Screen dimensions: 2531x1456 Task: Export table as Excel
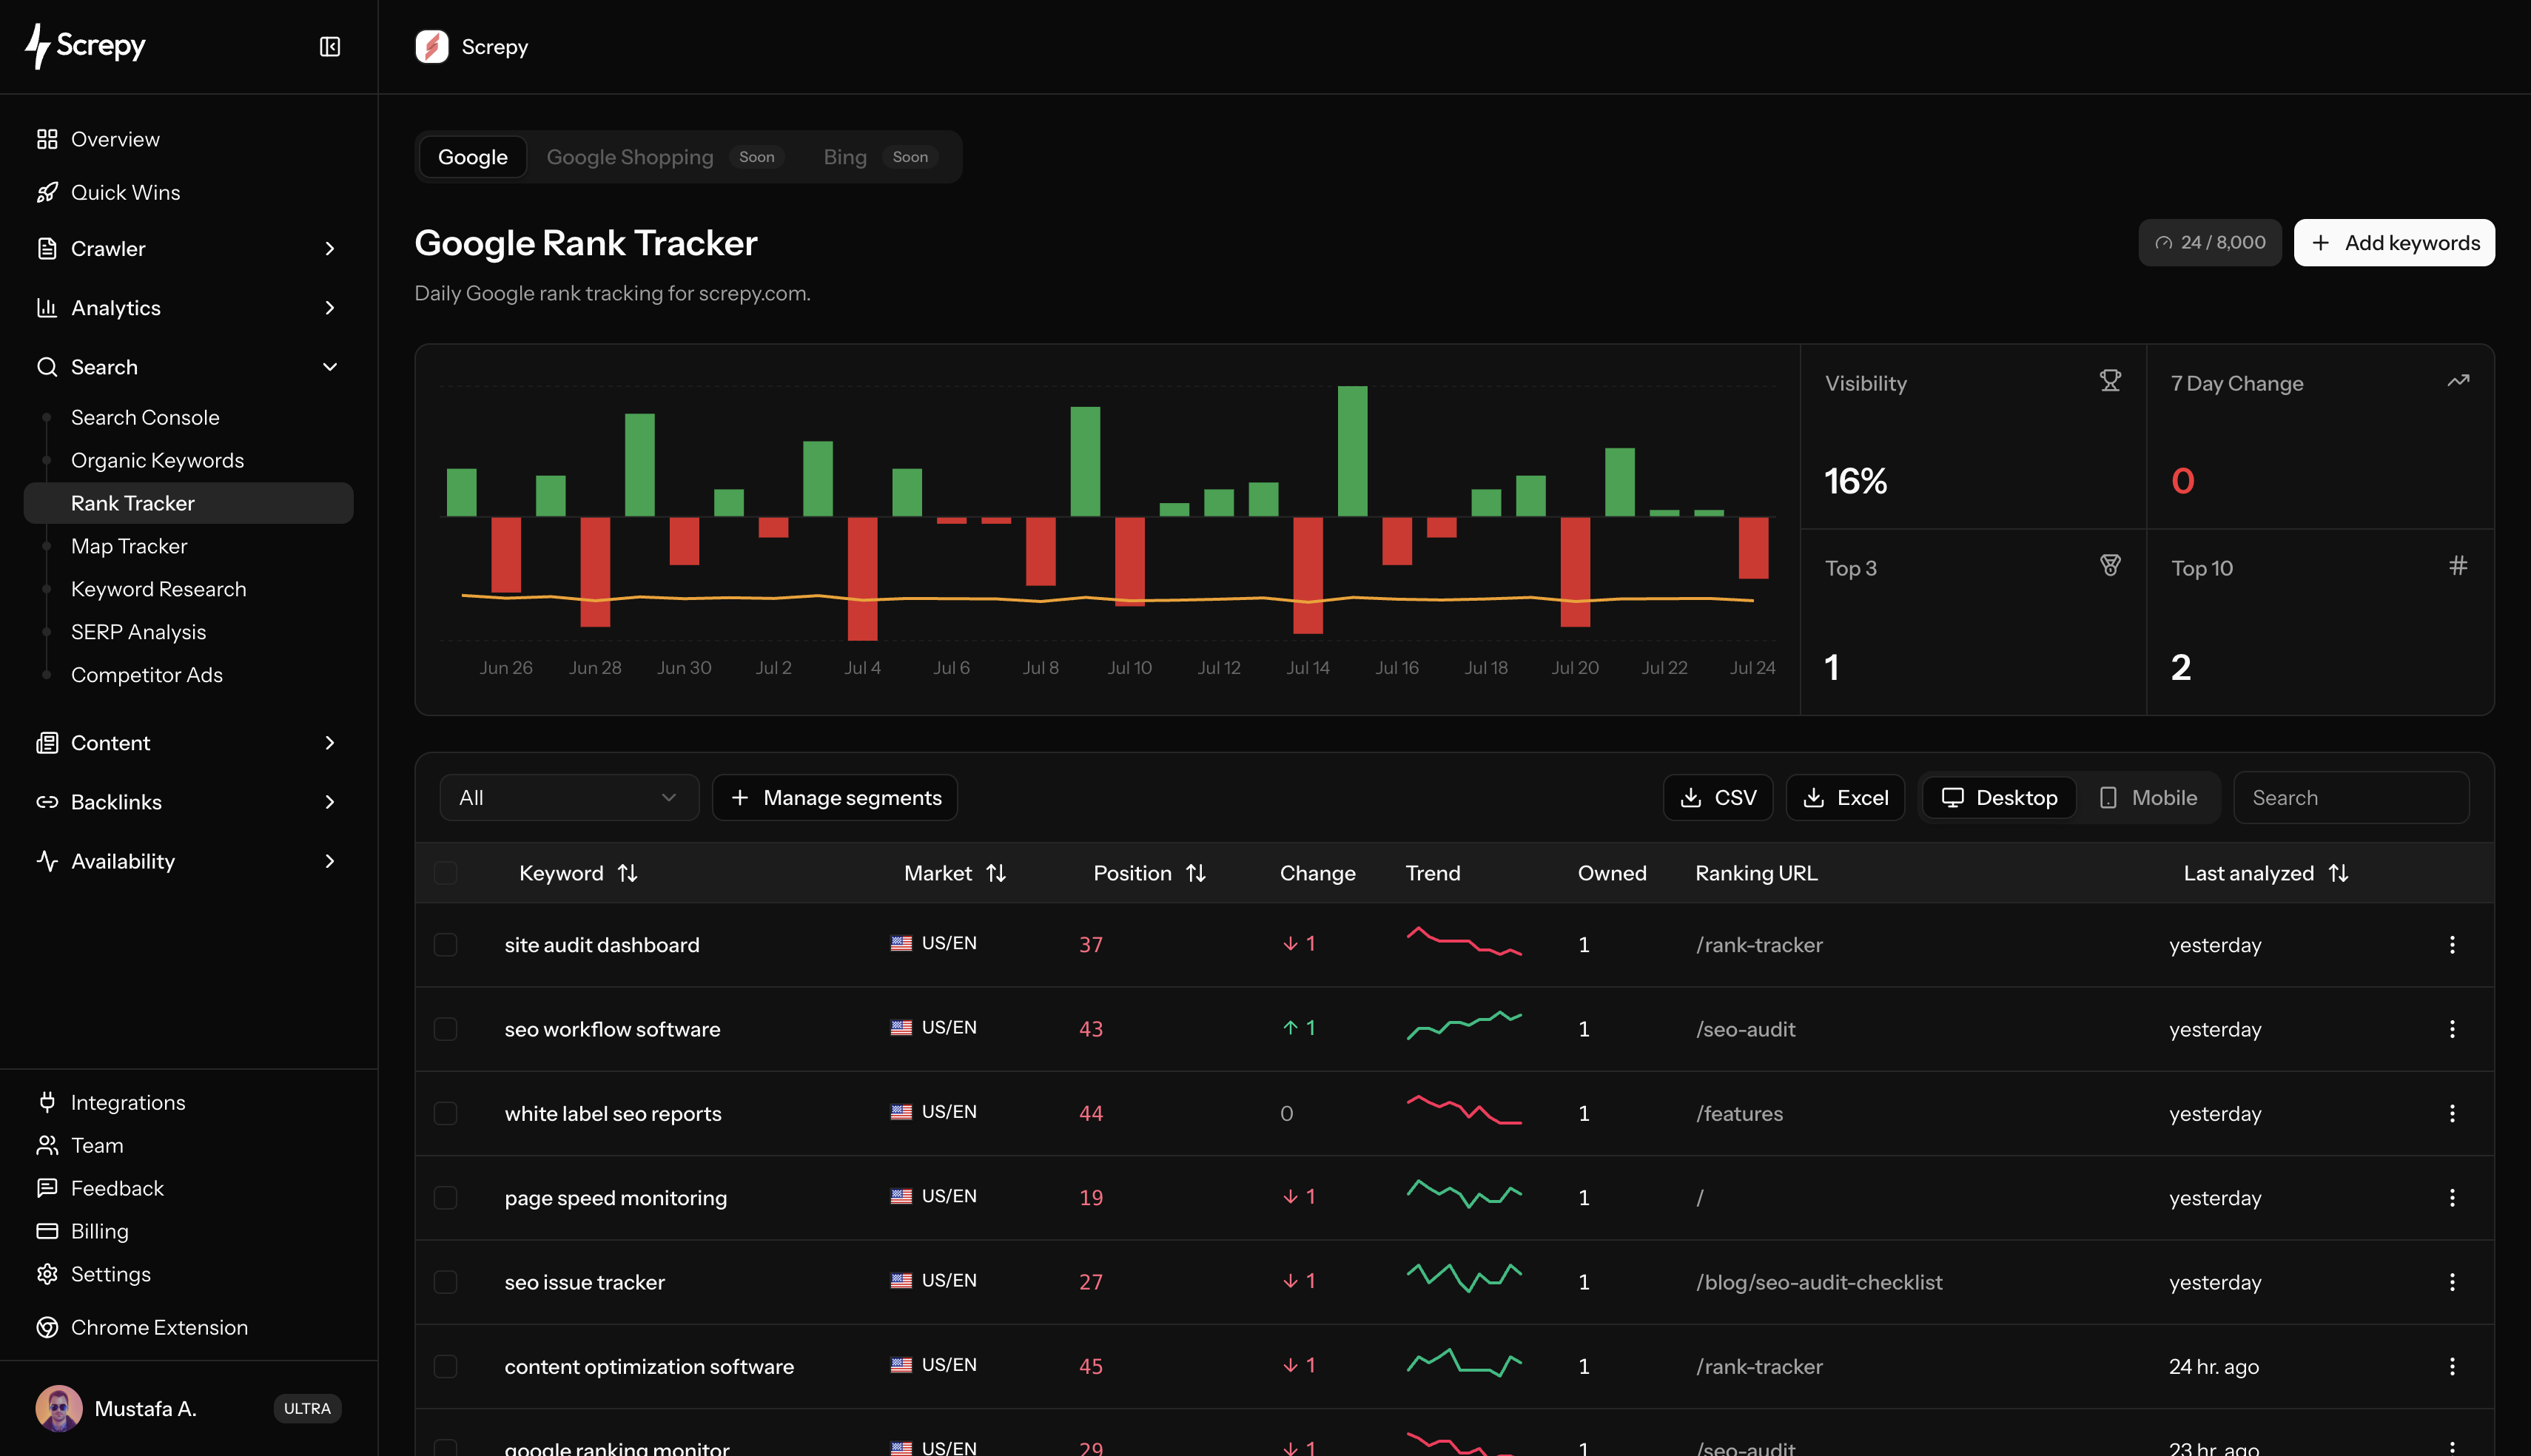point(1845,798)
